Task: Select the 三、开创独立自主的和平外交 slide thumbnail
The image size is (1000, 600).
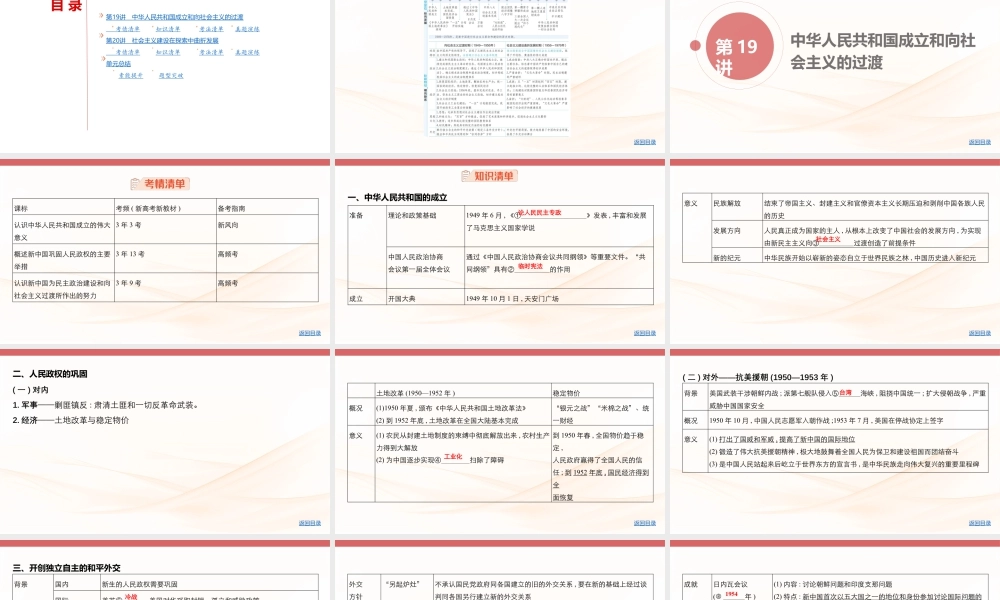Action: coord(165,571)
